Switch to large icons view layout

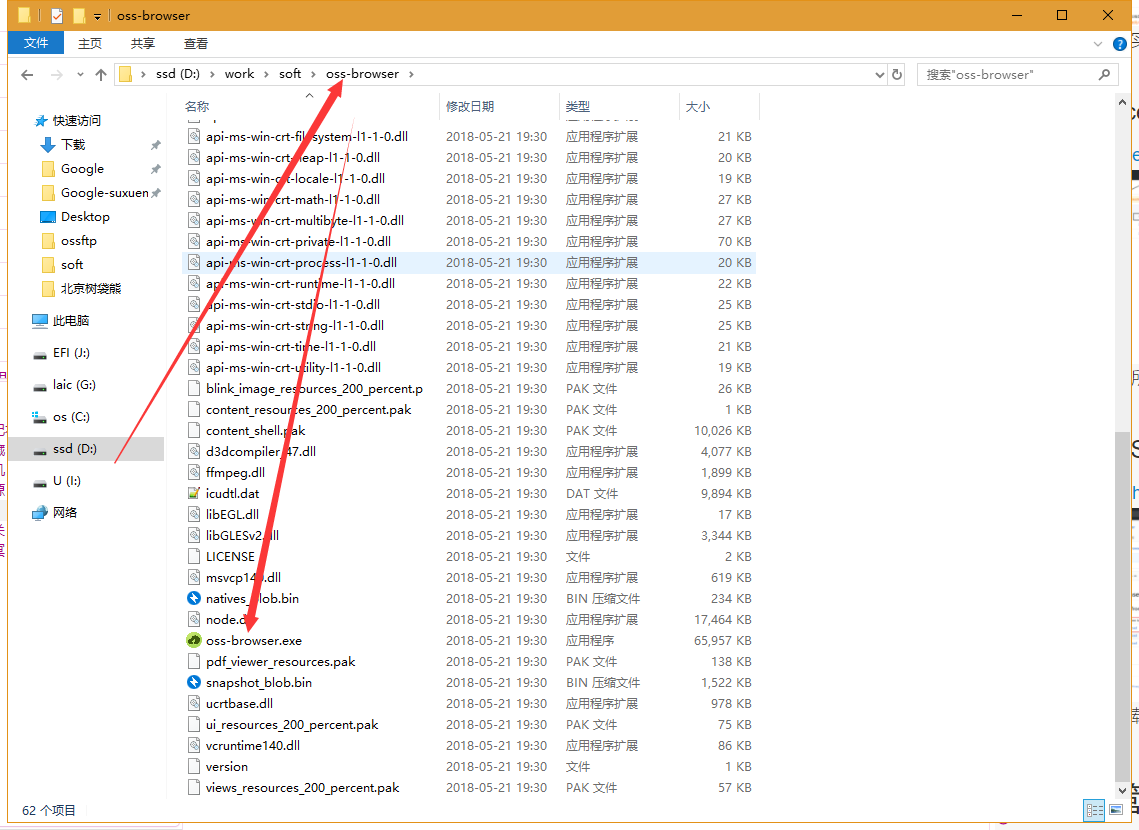(x=1116, y=810)
